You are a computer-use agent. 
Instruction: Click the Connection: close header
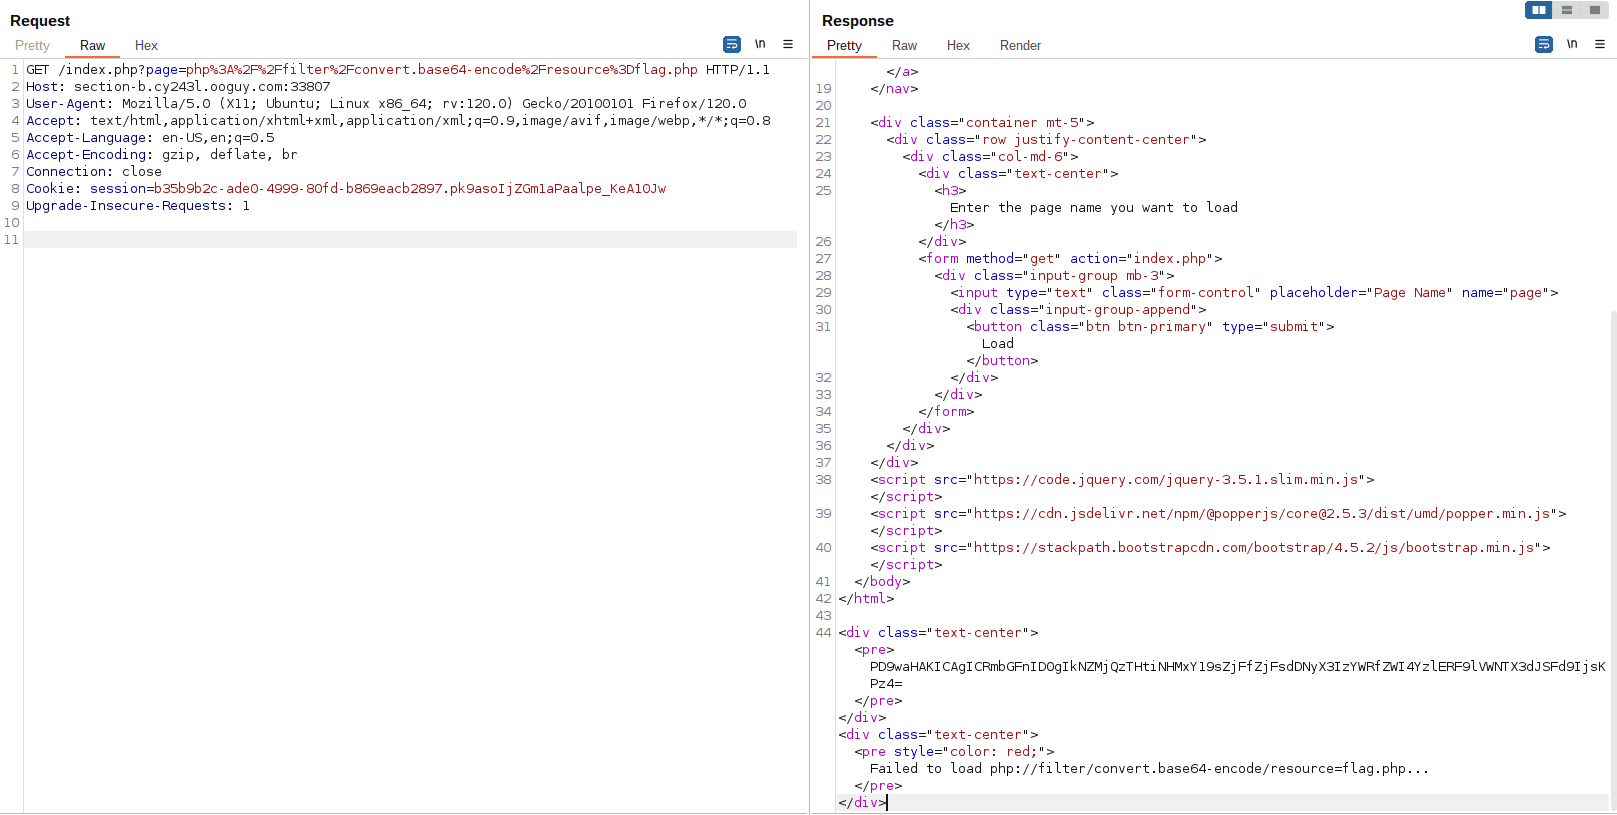click(94, 172)
